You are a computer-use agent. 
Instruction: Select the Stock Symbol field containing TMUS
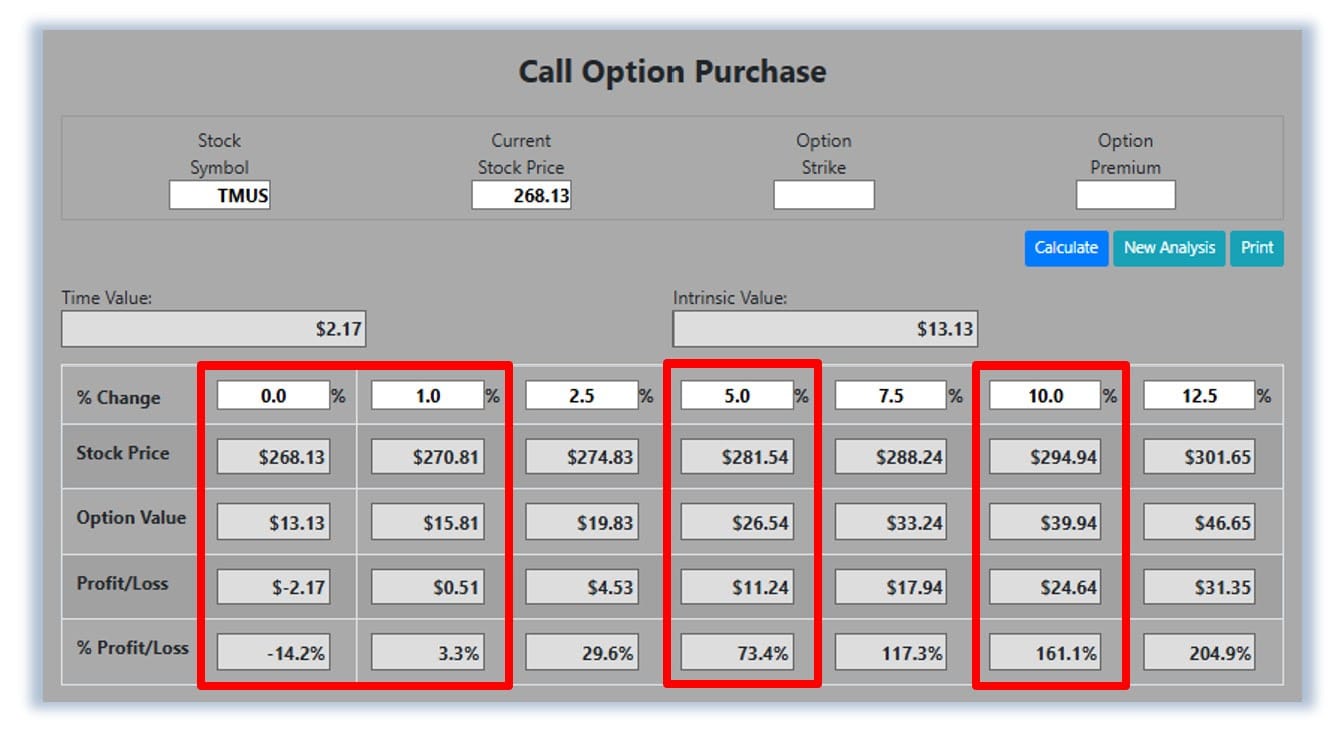(x=220, y=195)
